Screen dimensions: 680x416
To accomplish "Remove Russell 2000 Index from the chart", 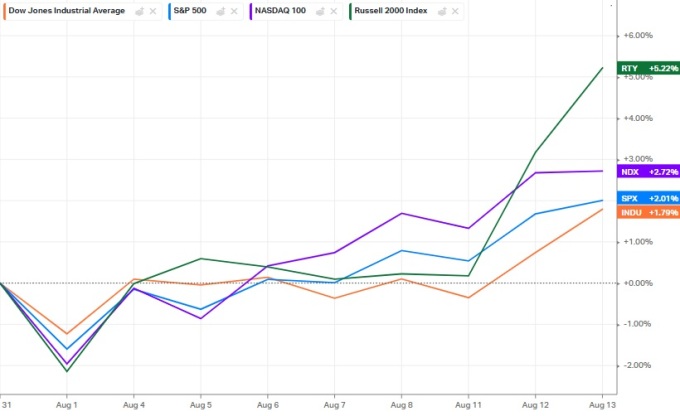I will 455,11.
